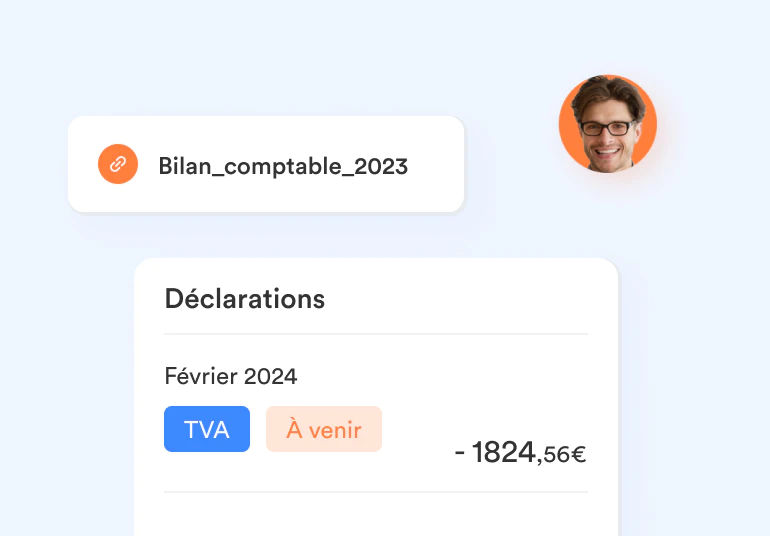Click empty card area below the TVA row divider
770x536 pixels.
(x=376, y=514)
